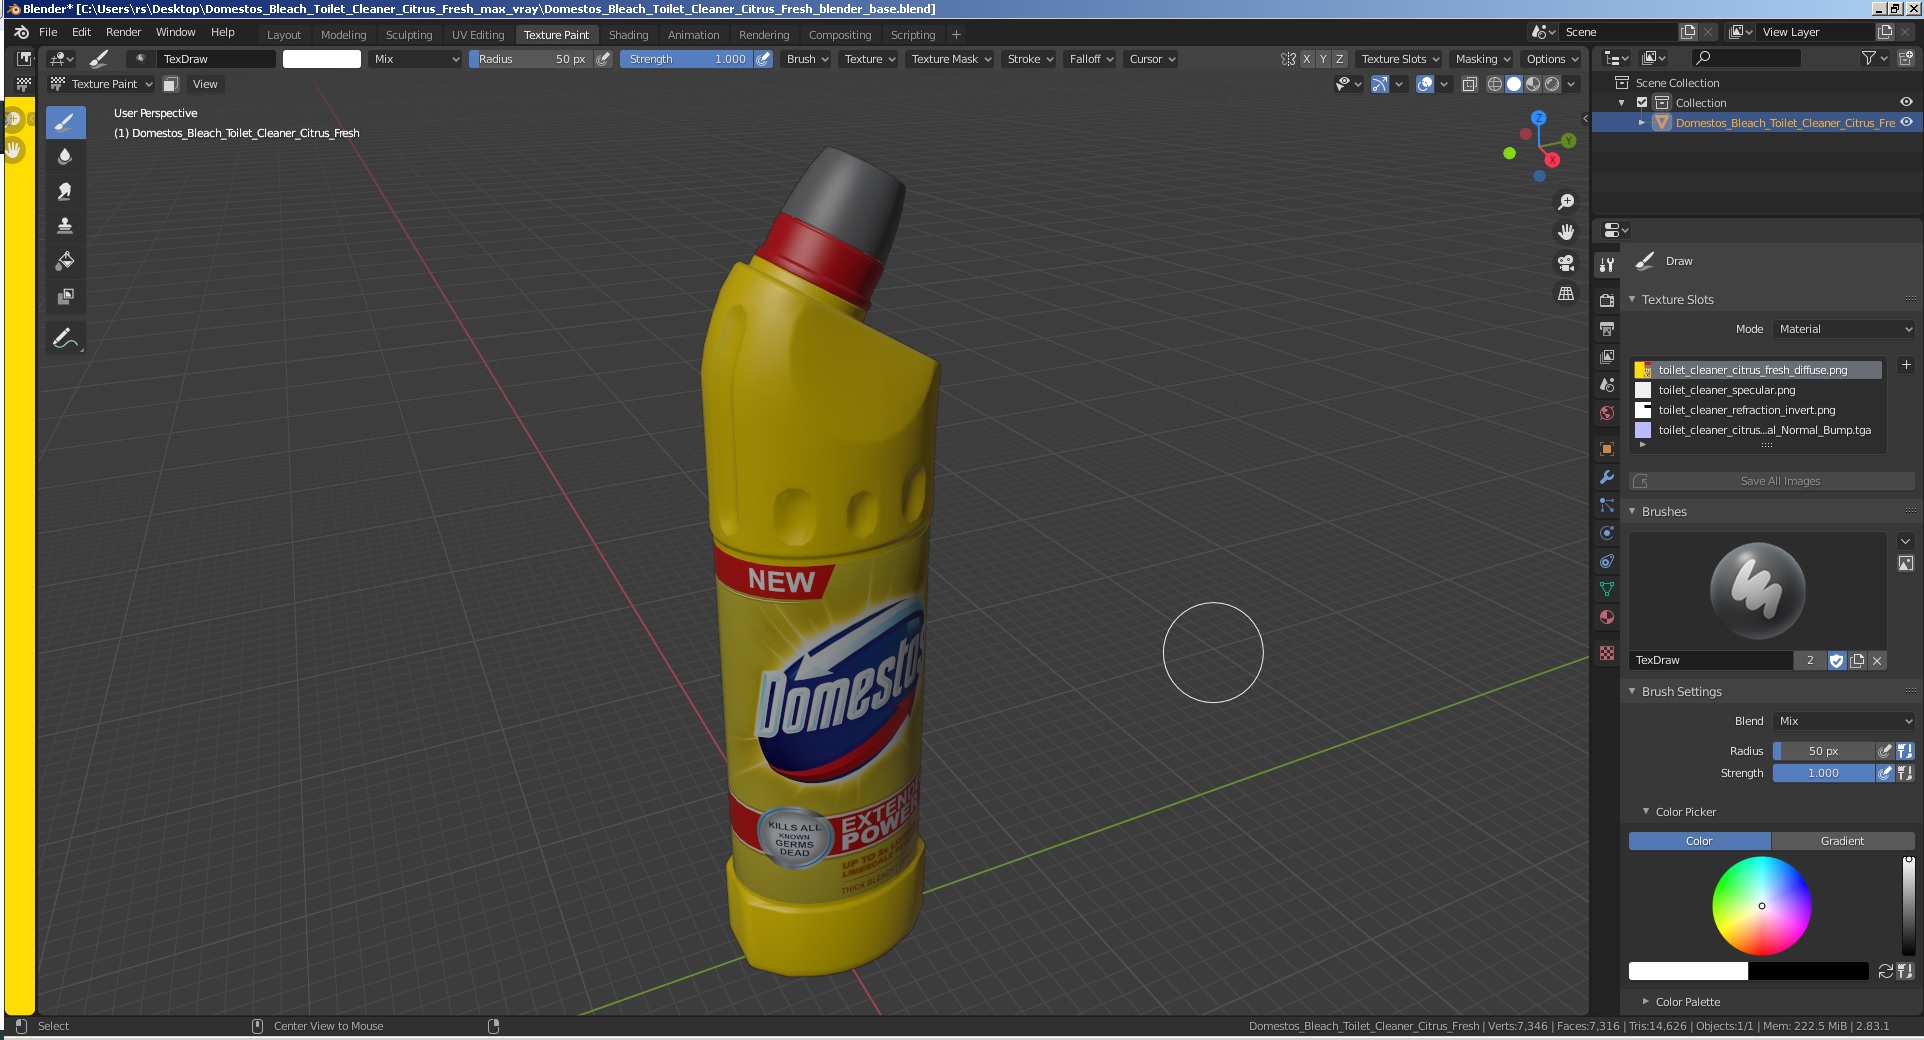Open the Masking popover
This screenshot has width=1924, height=1040.
pos(1482,59)
